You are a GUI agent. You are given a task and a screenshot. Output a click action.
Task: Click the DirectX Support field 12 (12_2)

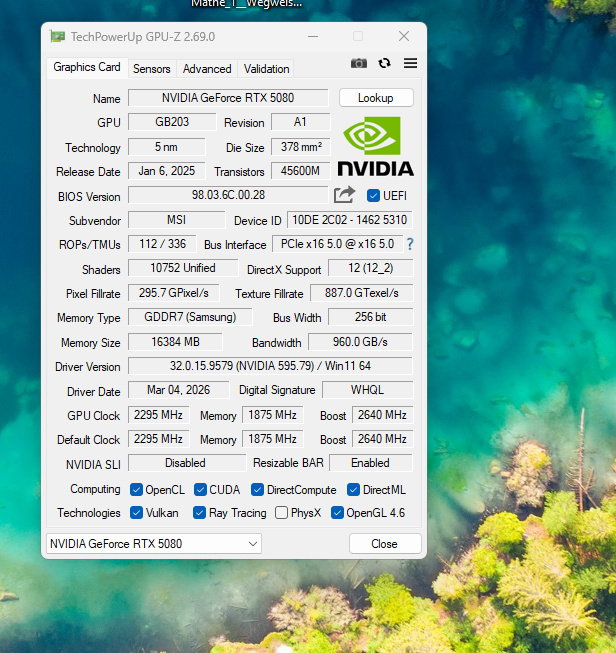(371, 268)
